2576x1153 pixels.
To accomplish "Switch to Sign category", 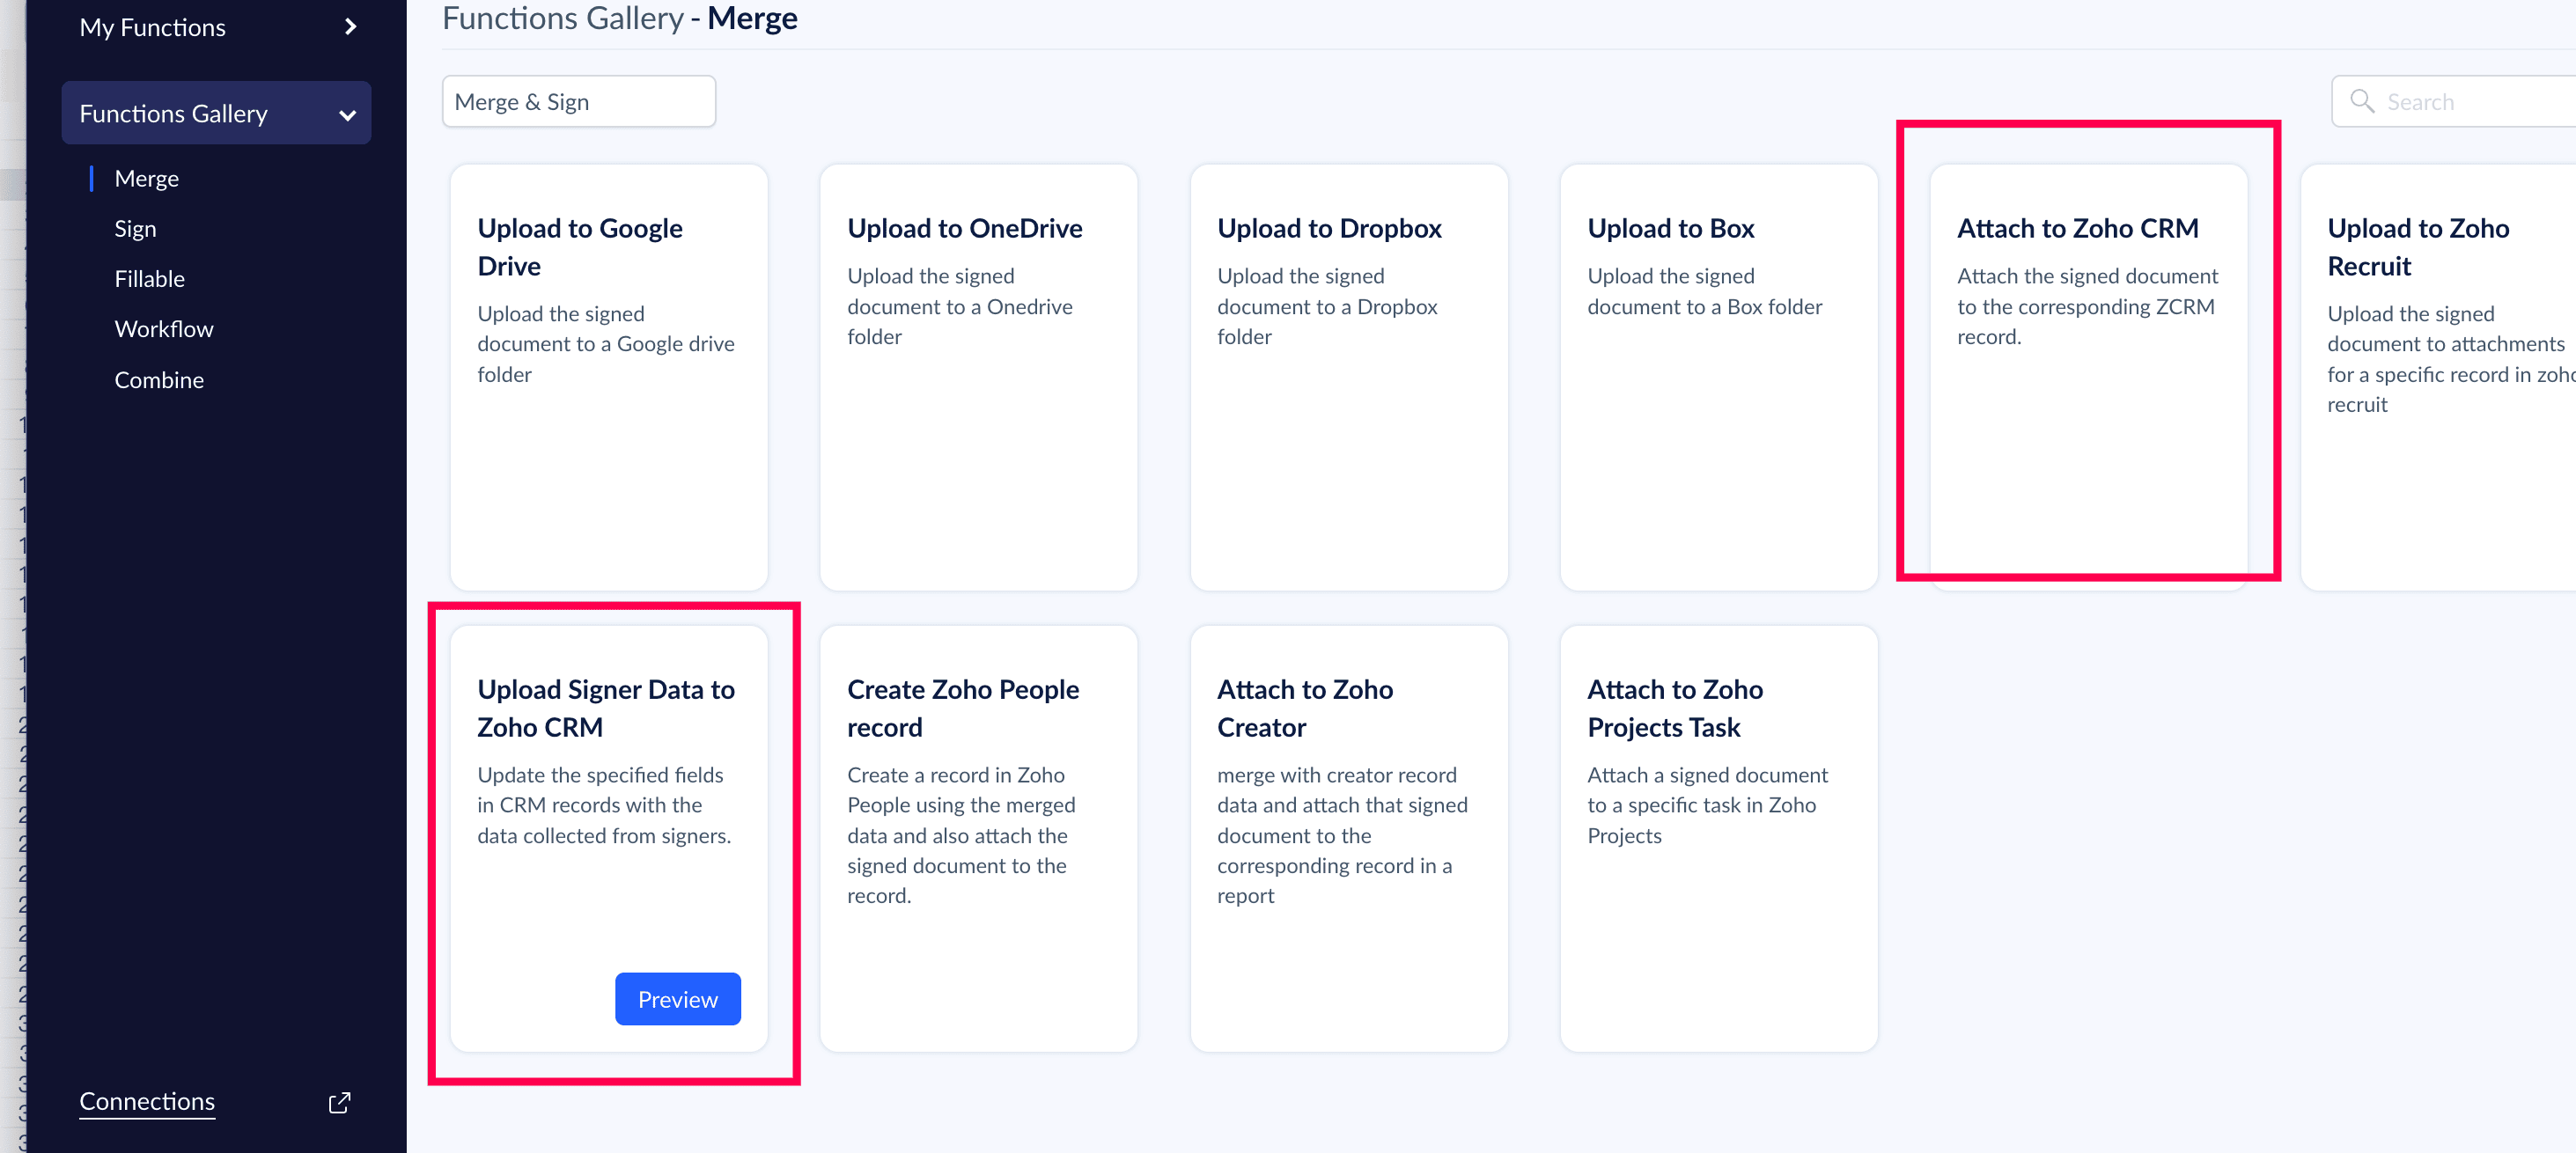I will [135, 229].
